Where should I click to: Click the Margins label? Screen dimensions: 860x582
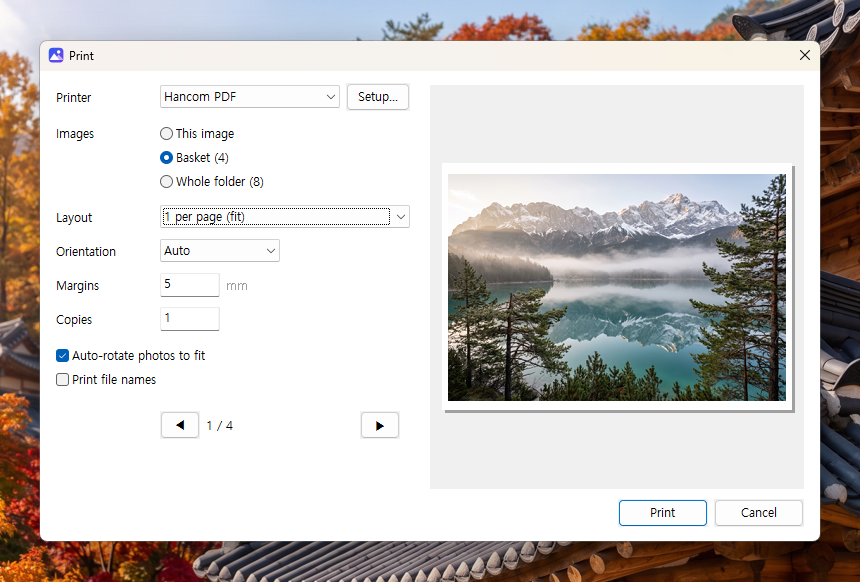tap(77, 286)
